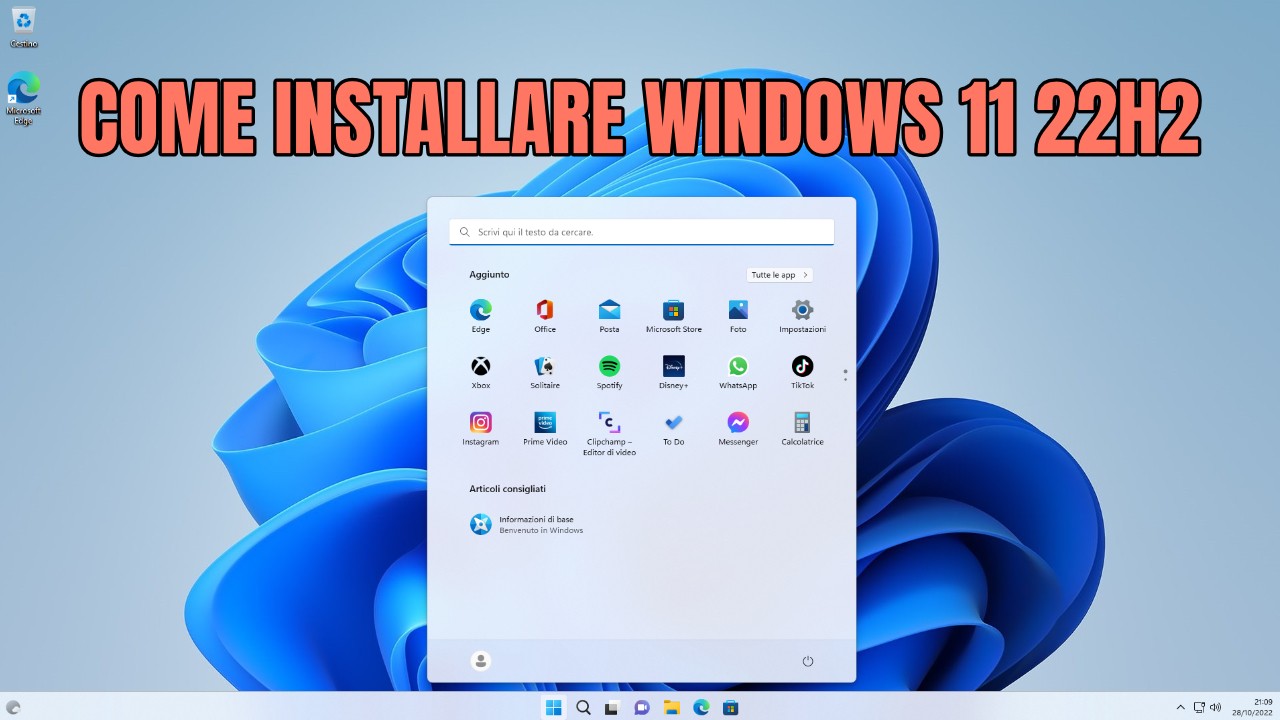Open Impostazioni settings app
This screenshot has height=720, width=1280.
[802, 315]
